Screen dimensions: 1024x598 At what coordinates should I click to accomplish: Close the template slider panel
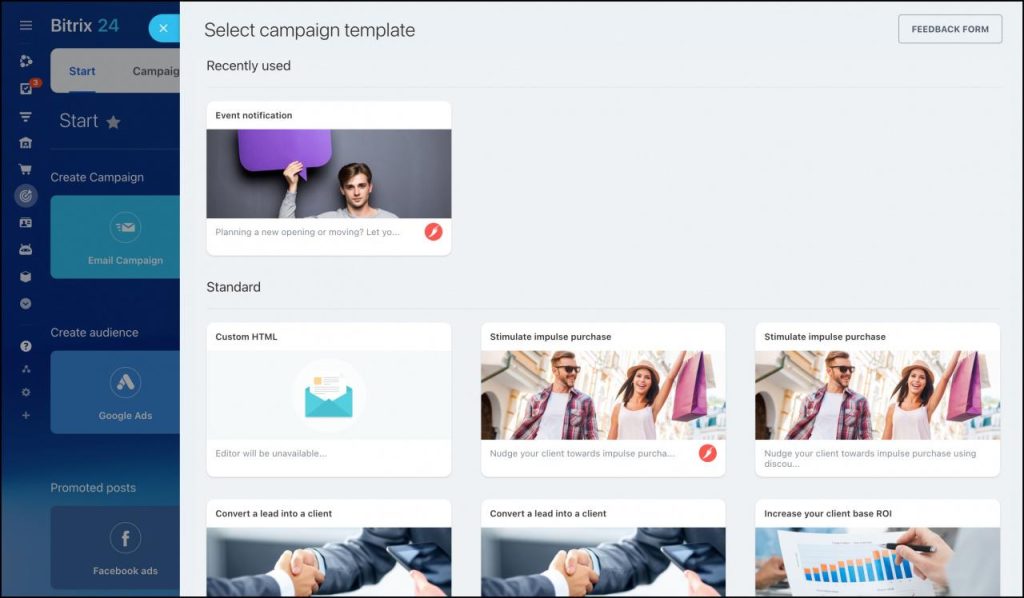[x=163, y=28]
